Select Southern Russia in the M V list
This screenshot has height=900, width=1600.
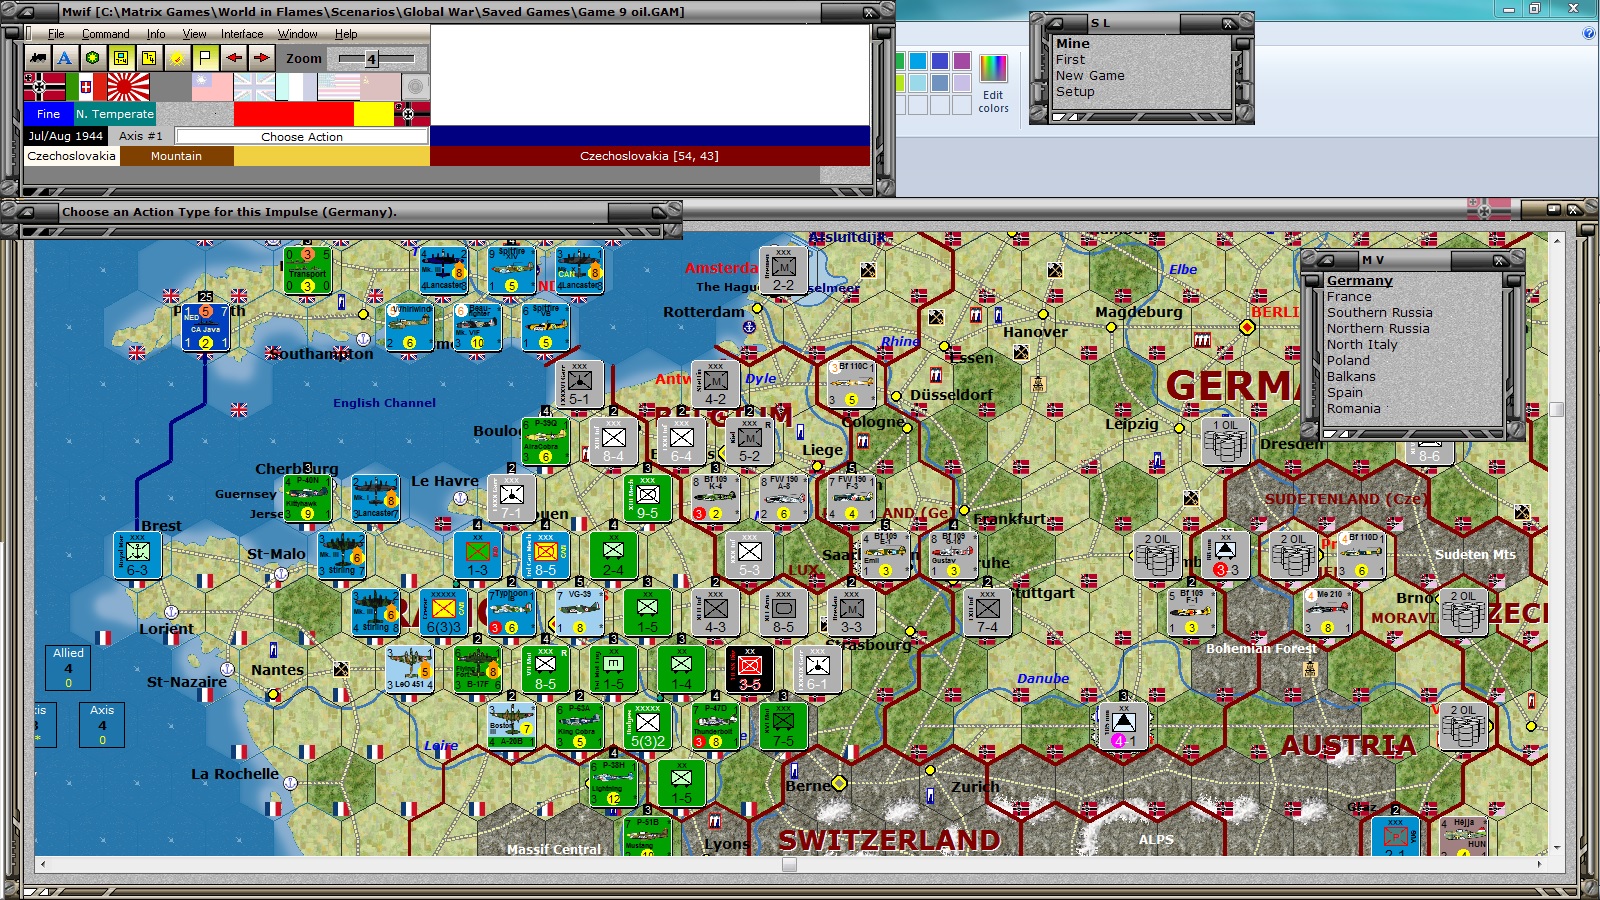coord(1379,313)
